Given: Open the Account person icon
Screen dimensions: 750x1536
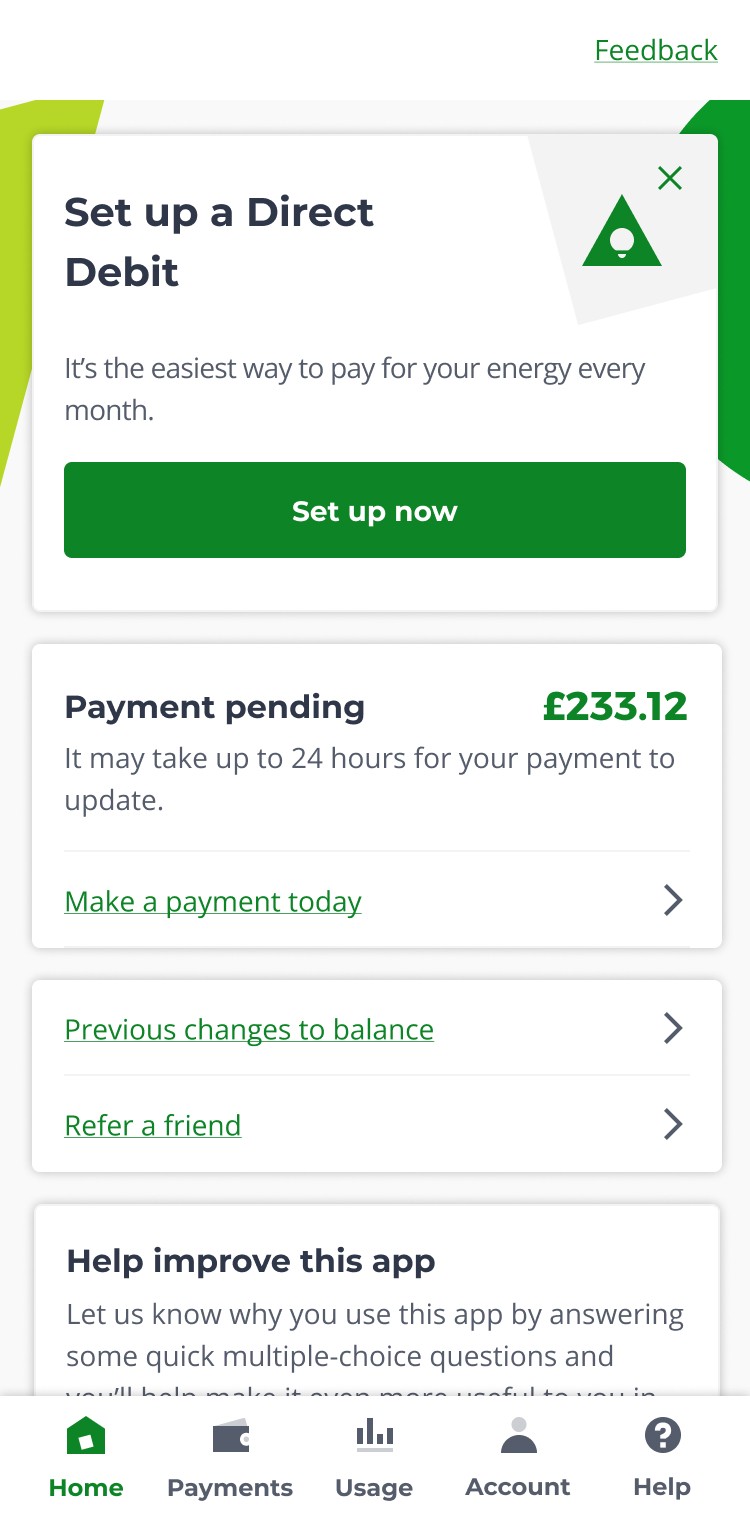Looking at the screenshot, I should (x=518, y=1435).
